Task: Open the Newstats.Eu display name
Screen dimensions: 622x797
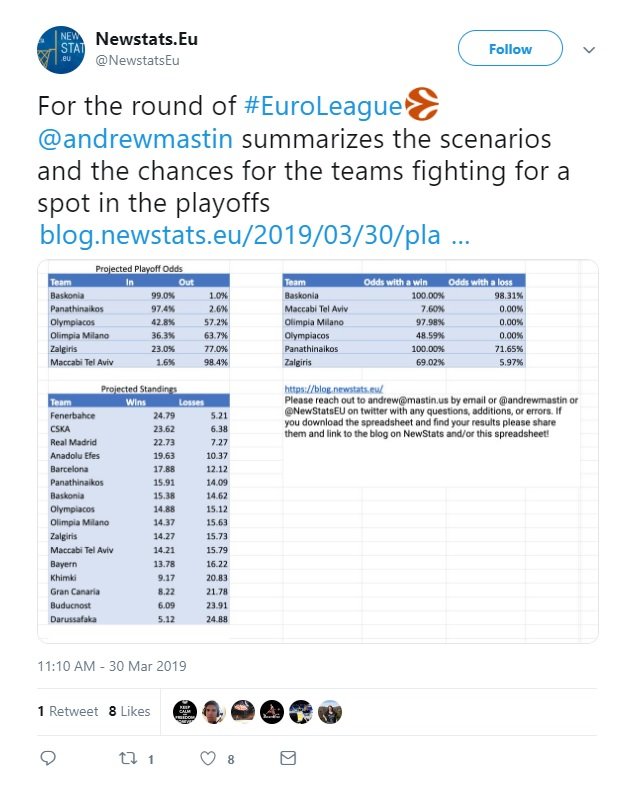Action: [x=147, y=39]
